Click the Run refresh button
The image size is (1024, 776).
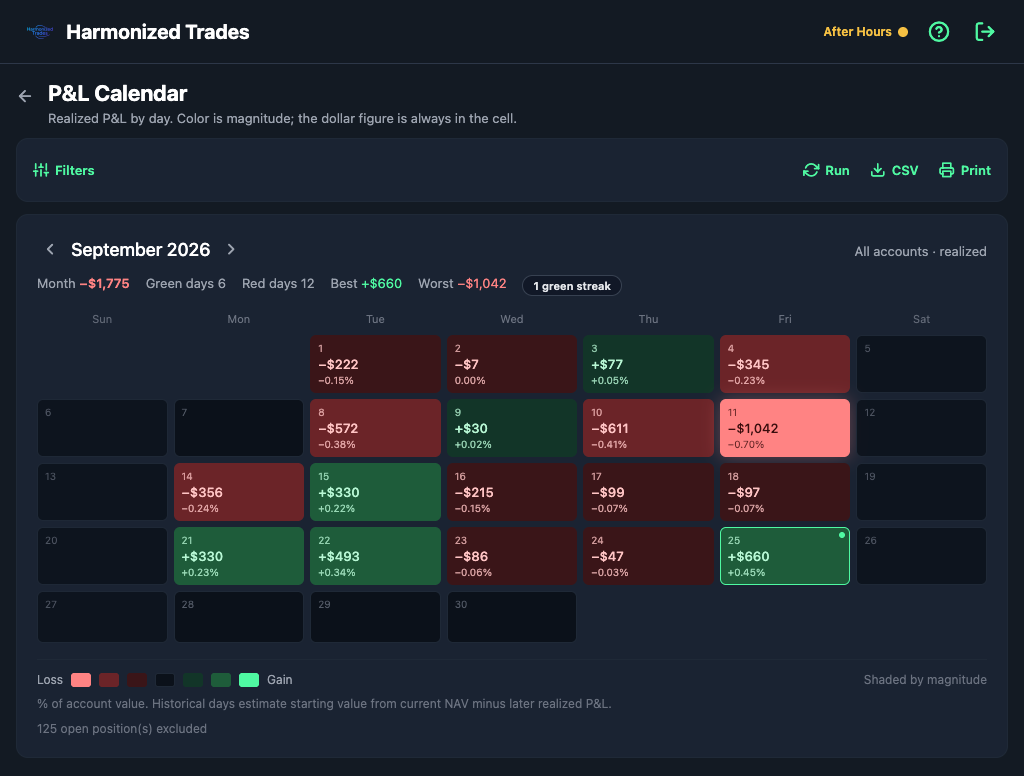(x=826, y=170)
